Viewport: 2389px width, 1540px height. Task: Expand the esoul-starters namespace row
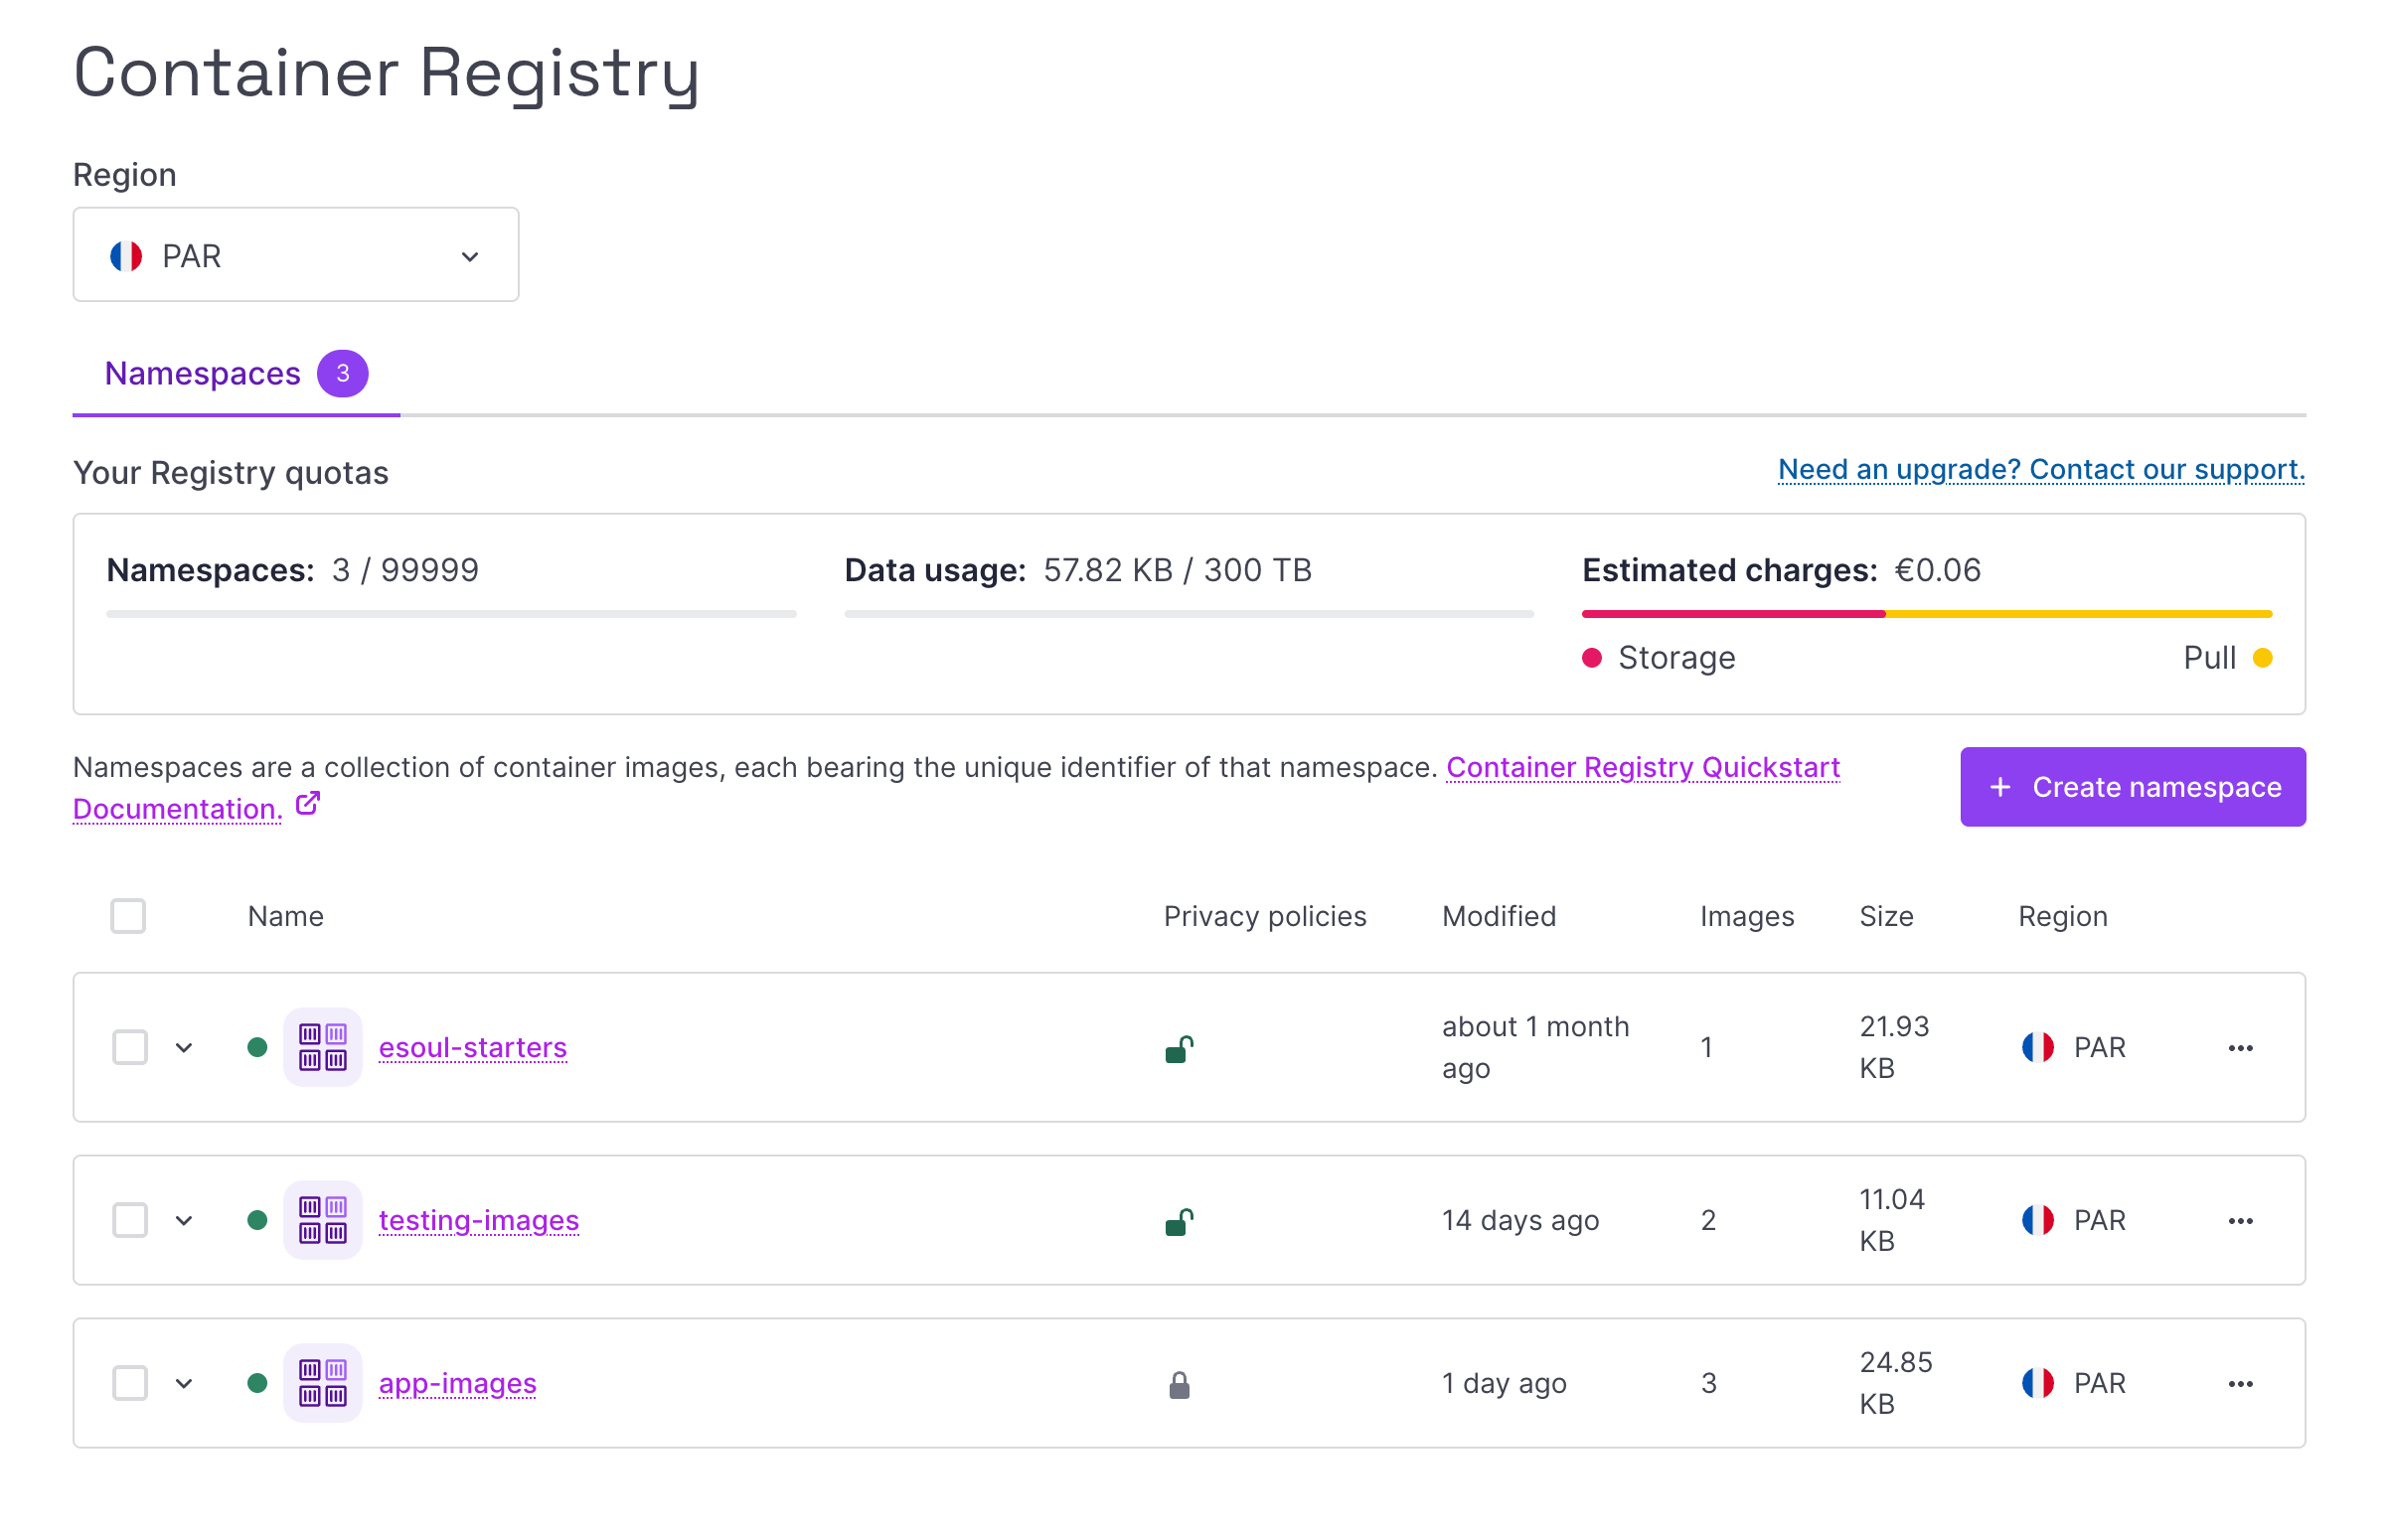[x=184, y=1046]
